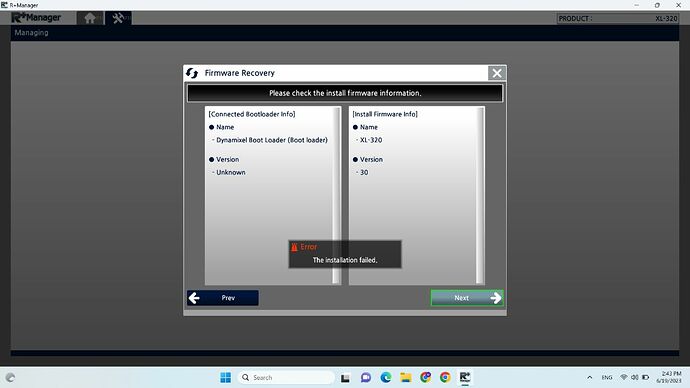
Task: Restore down the R+ Manager window
Action: [x=657, y=5]
